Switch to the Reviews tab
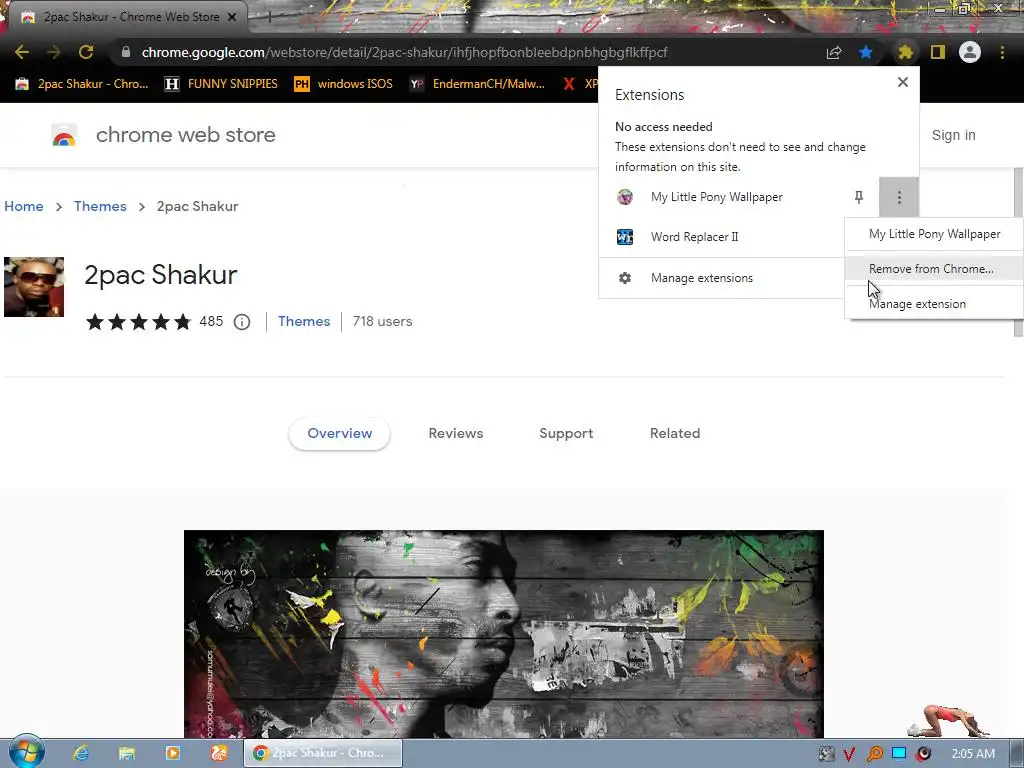The width and height of the screenshot is (1024, 768). point(456,434)
